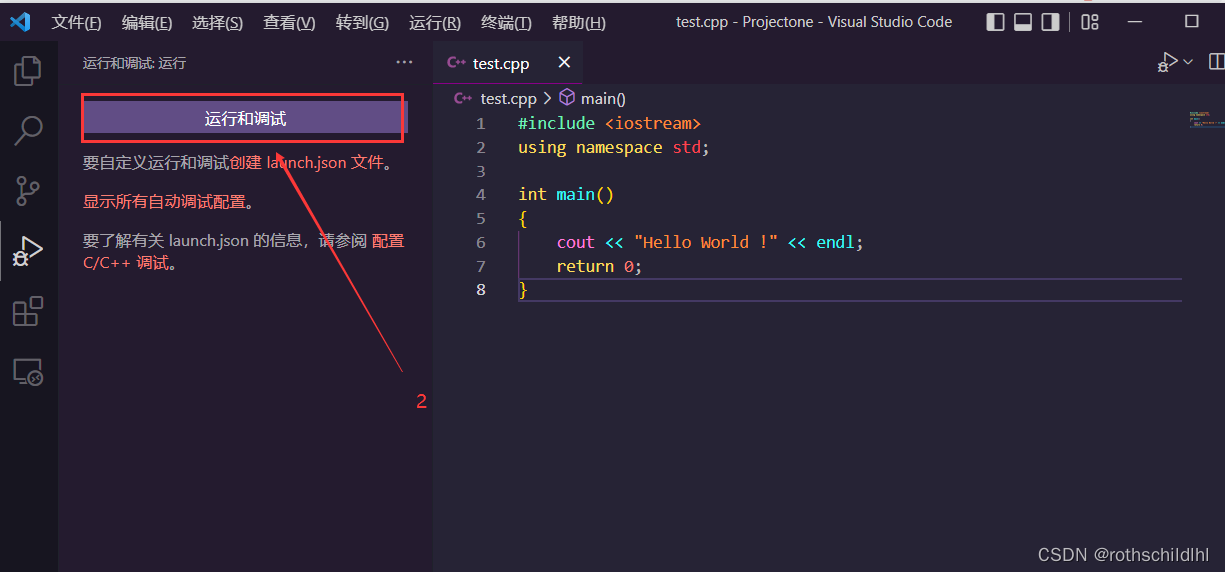The width and height of the screenshot is (1225, 572).
Task: Toggle bottom panel layout icon
Action: coord(1023,22)
